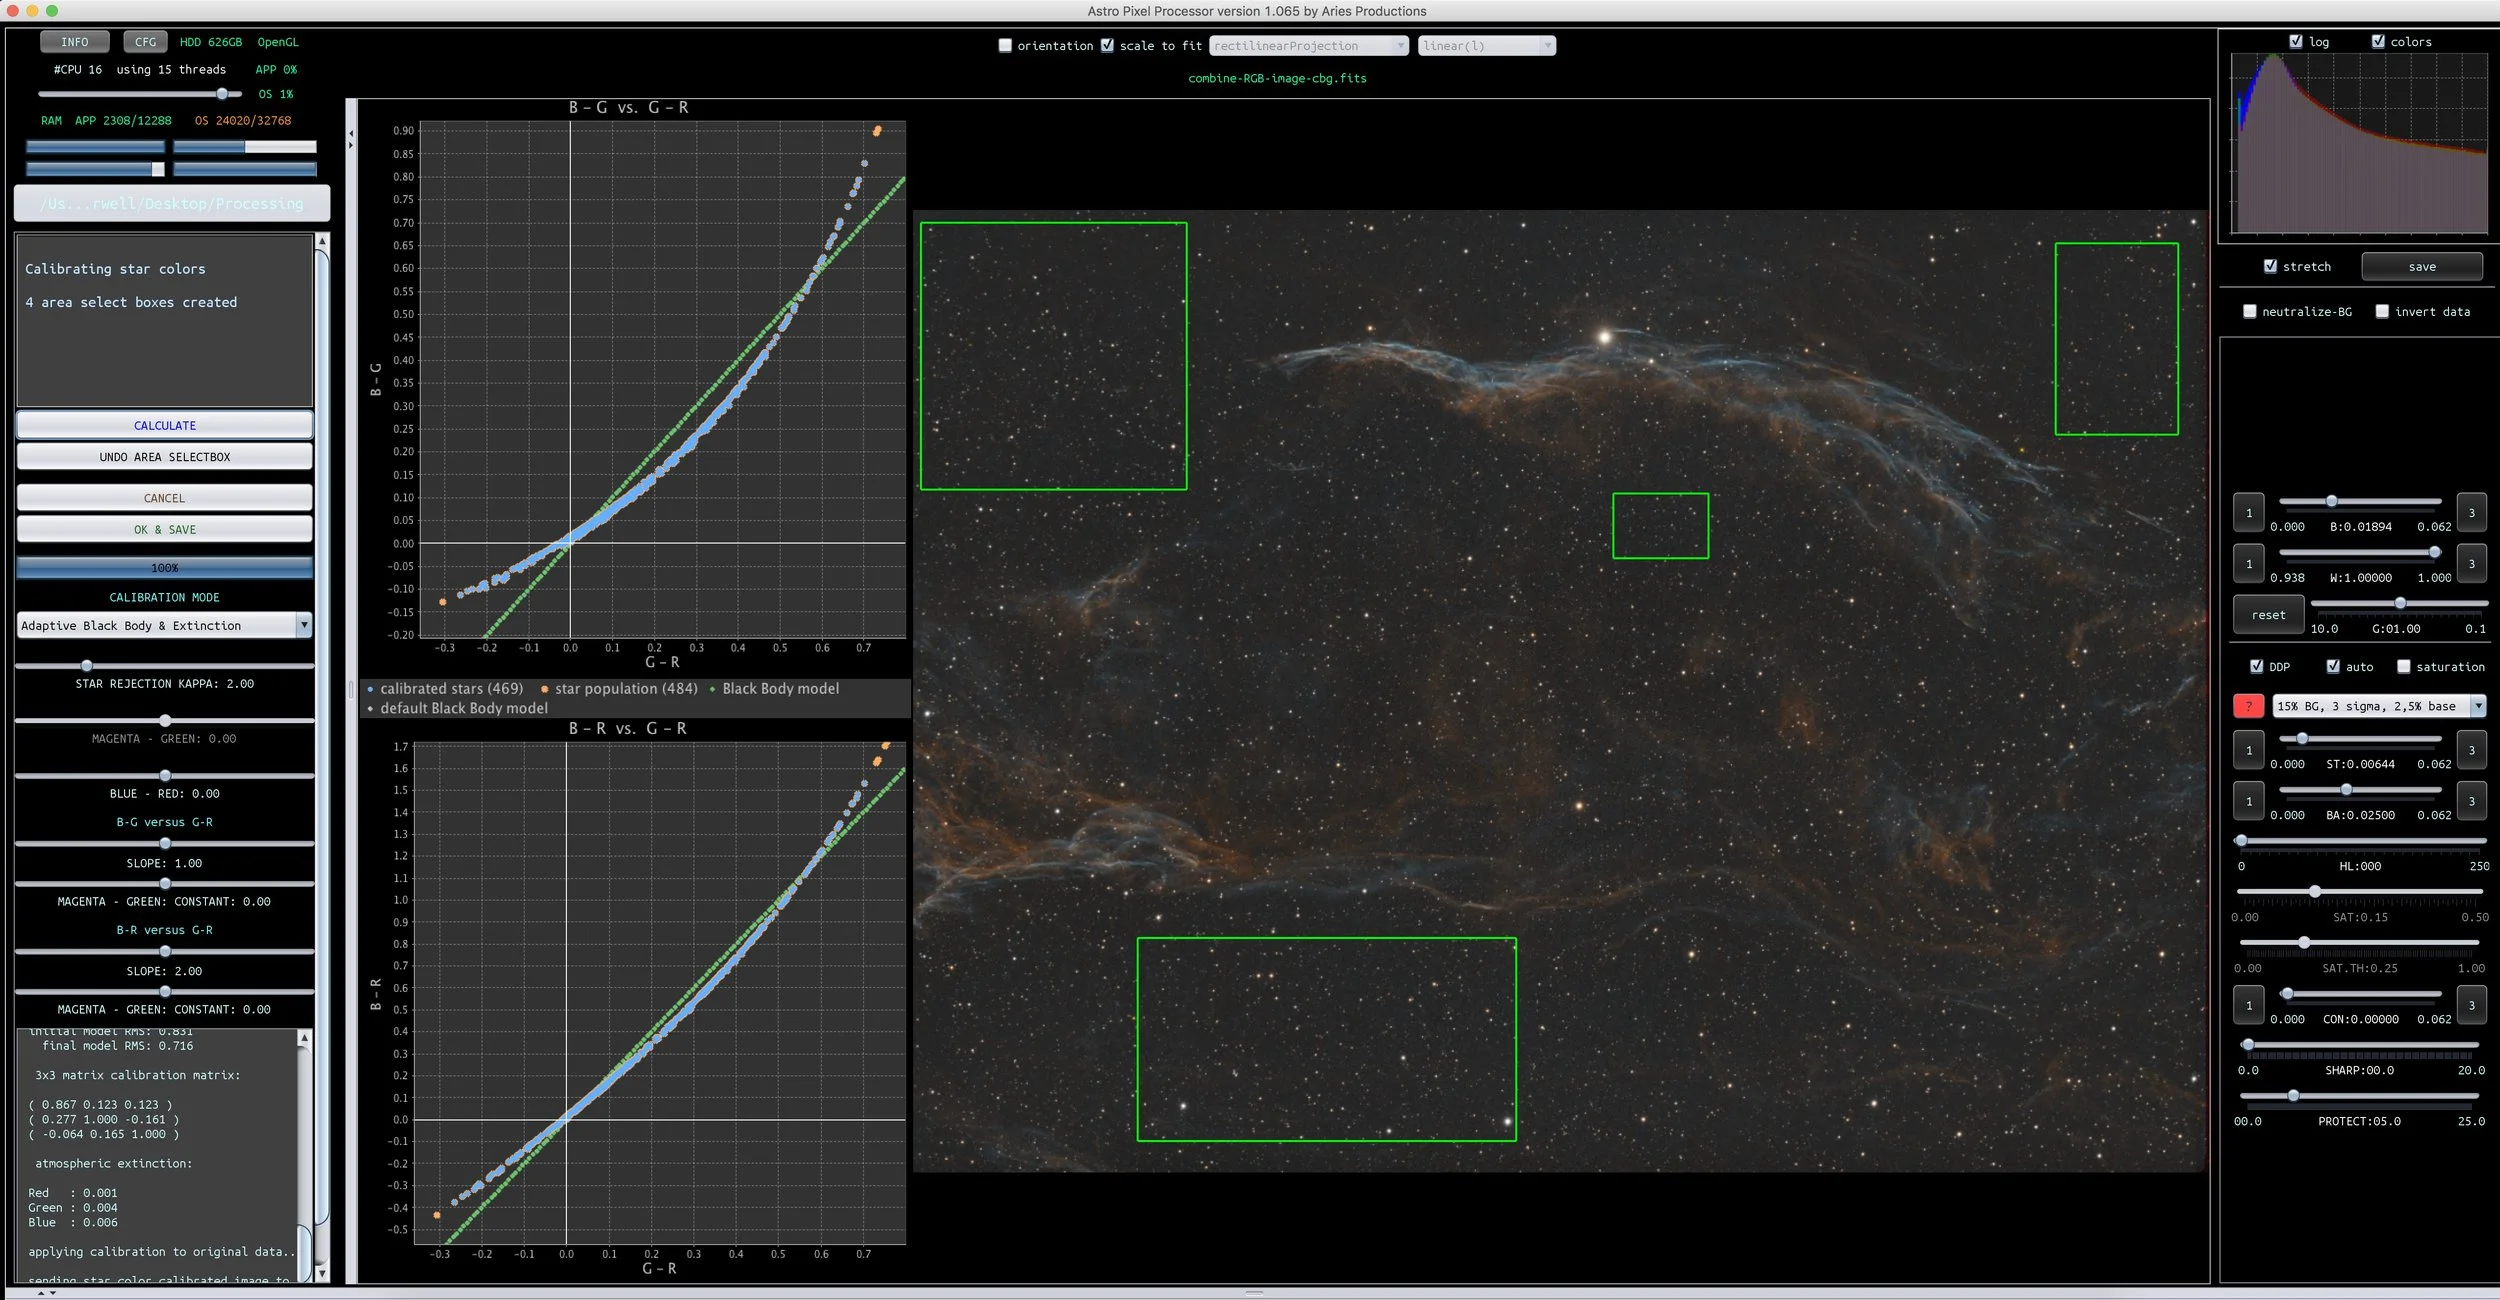Click the G:01.00 gamma slider handle
Screen dimensions: 2500x1300
click(2400, 603)
